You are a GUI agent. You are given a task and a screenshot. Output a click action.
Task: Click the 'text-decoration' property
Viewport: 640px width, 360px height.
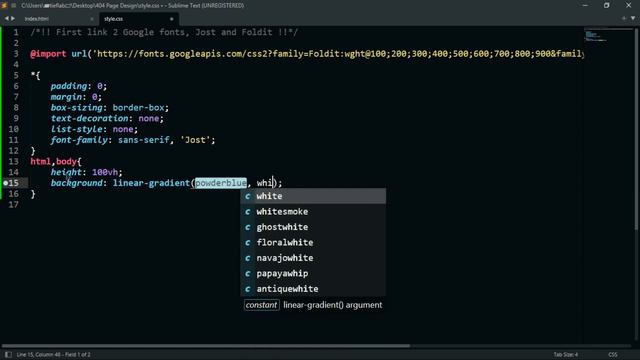pos(89,118)
